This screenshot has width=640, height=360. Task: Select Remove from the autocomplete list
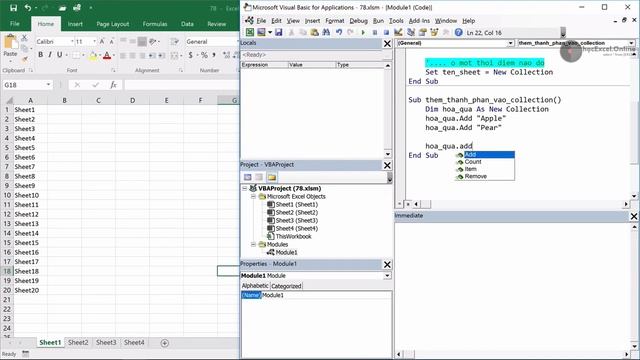[x=476, y=176]
